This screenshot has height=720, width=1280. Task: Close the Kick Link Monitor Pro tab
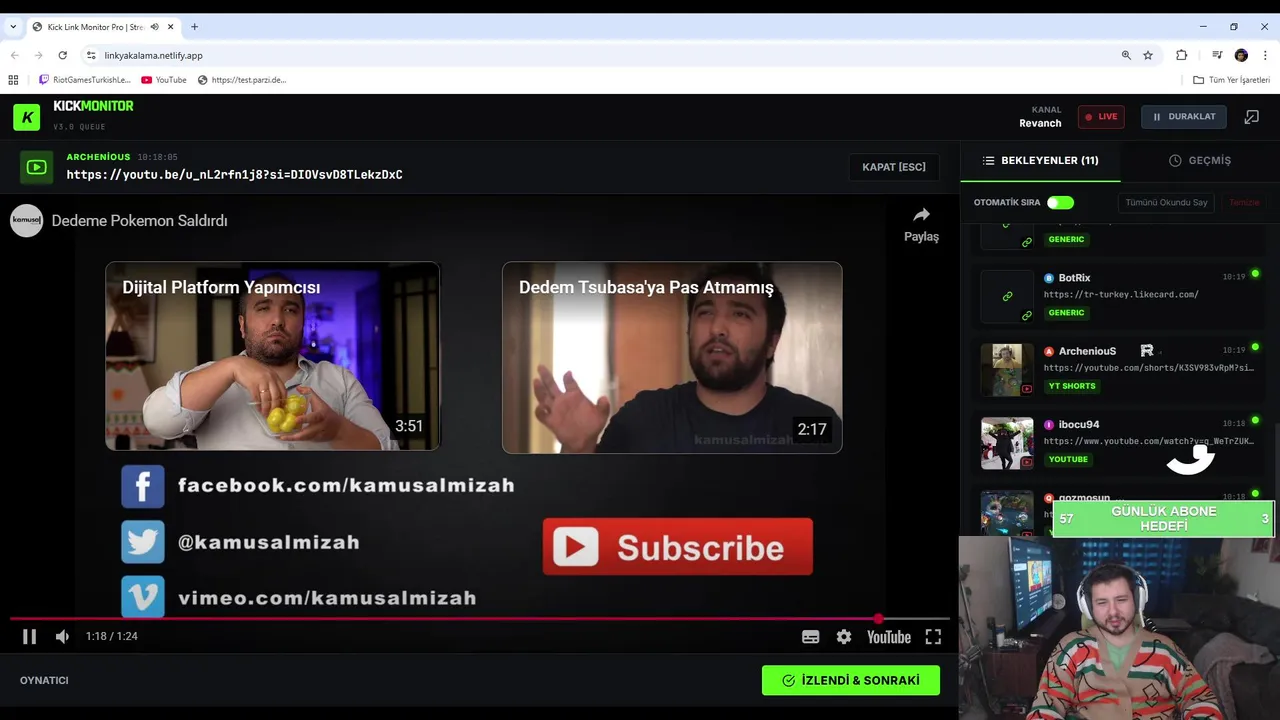[171, 27]
